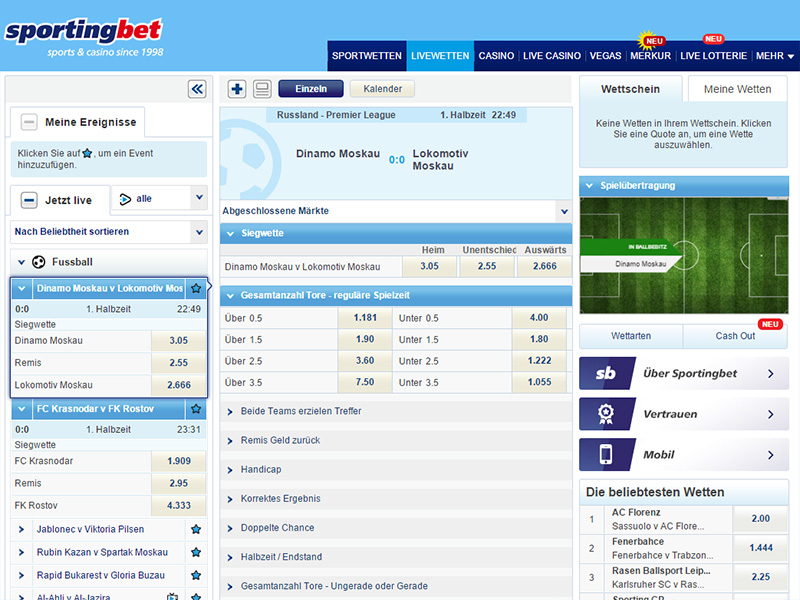Collapse the FC Krasnodar v FK Rostov match

pos(21,409)
